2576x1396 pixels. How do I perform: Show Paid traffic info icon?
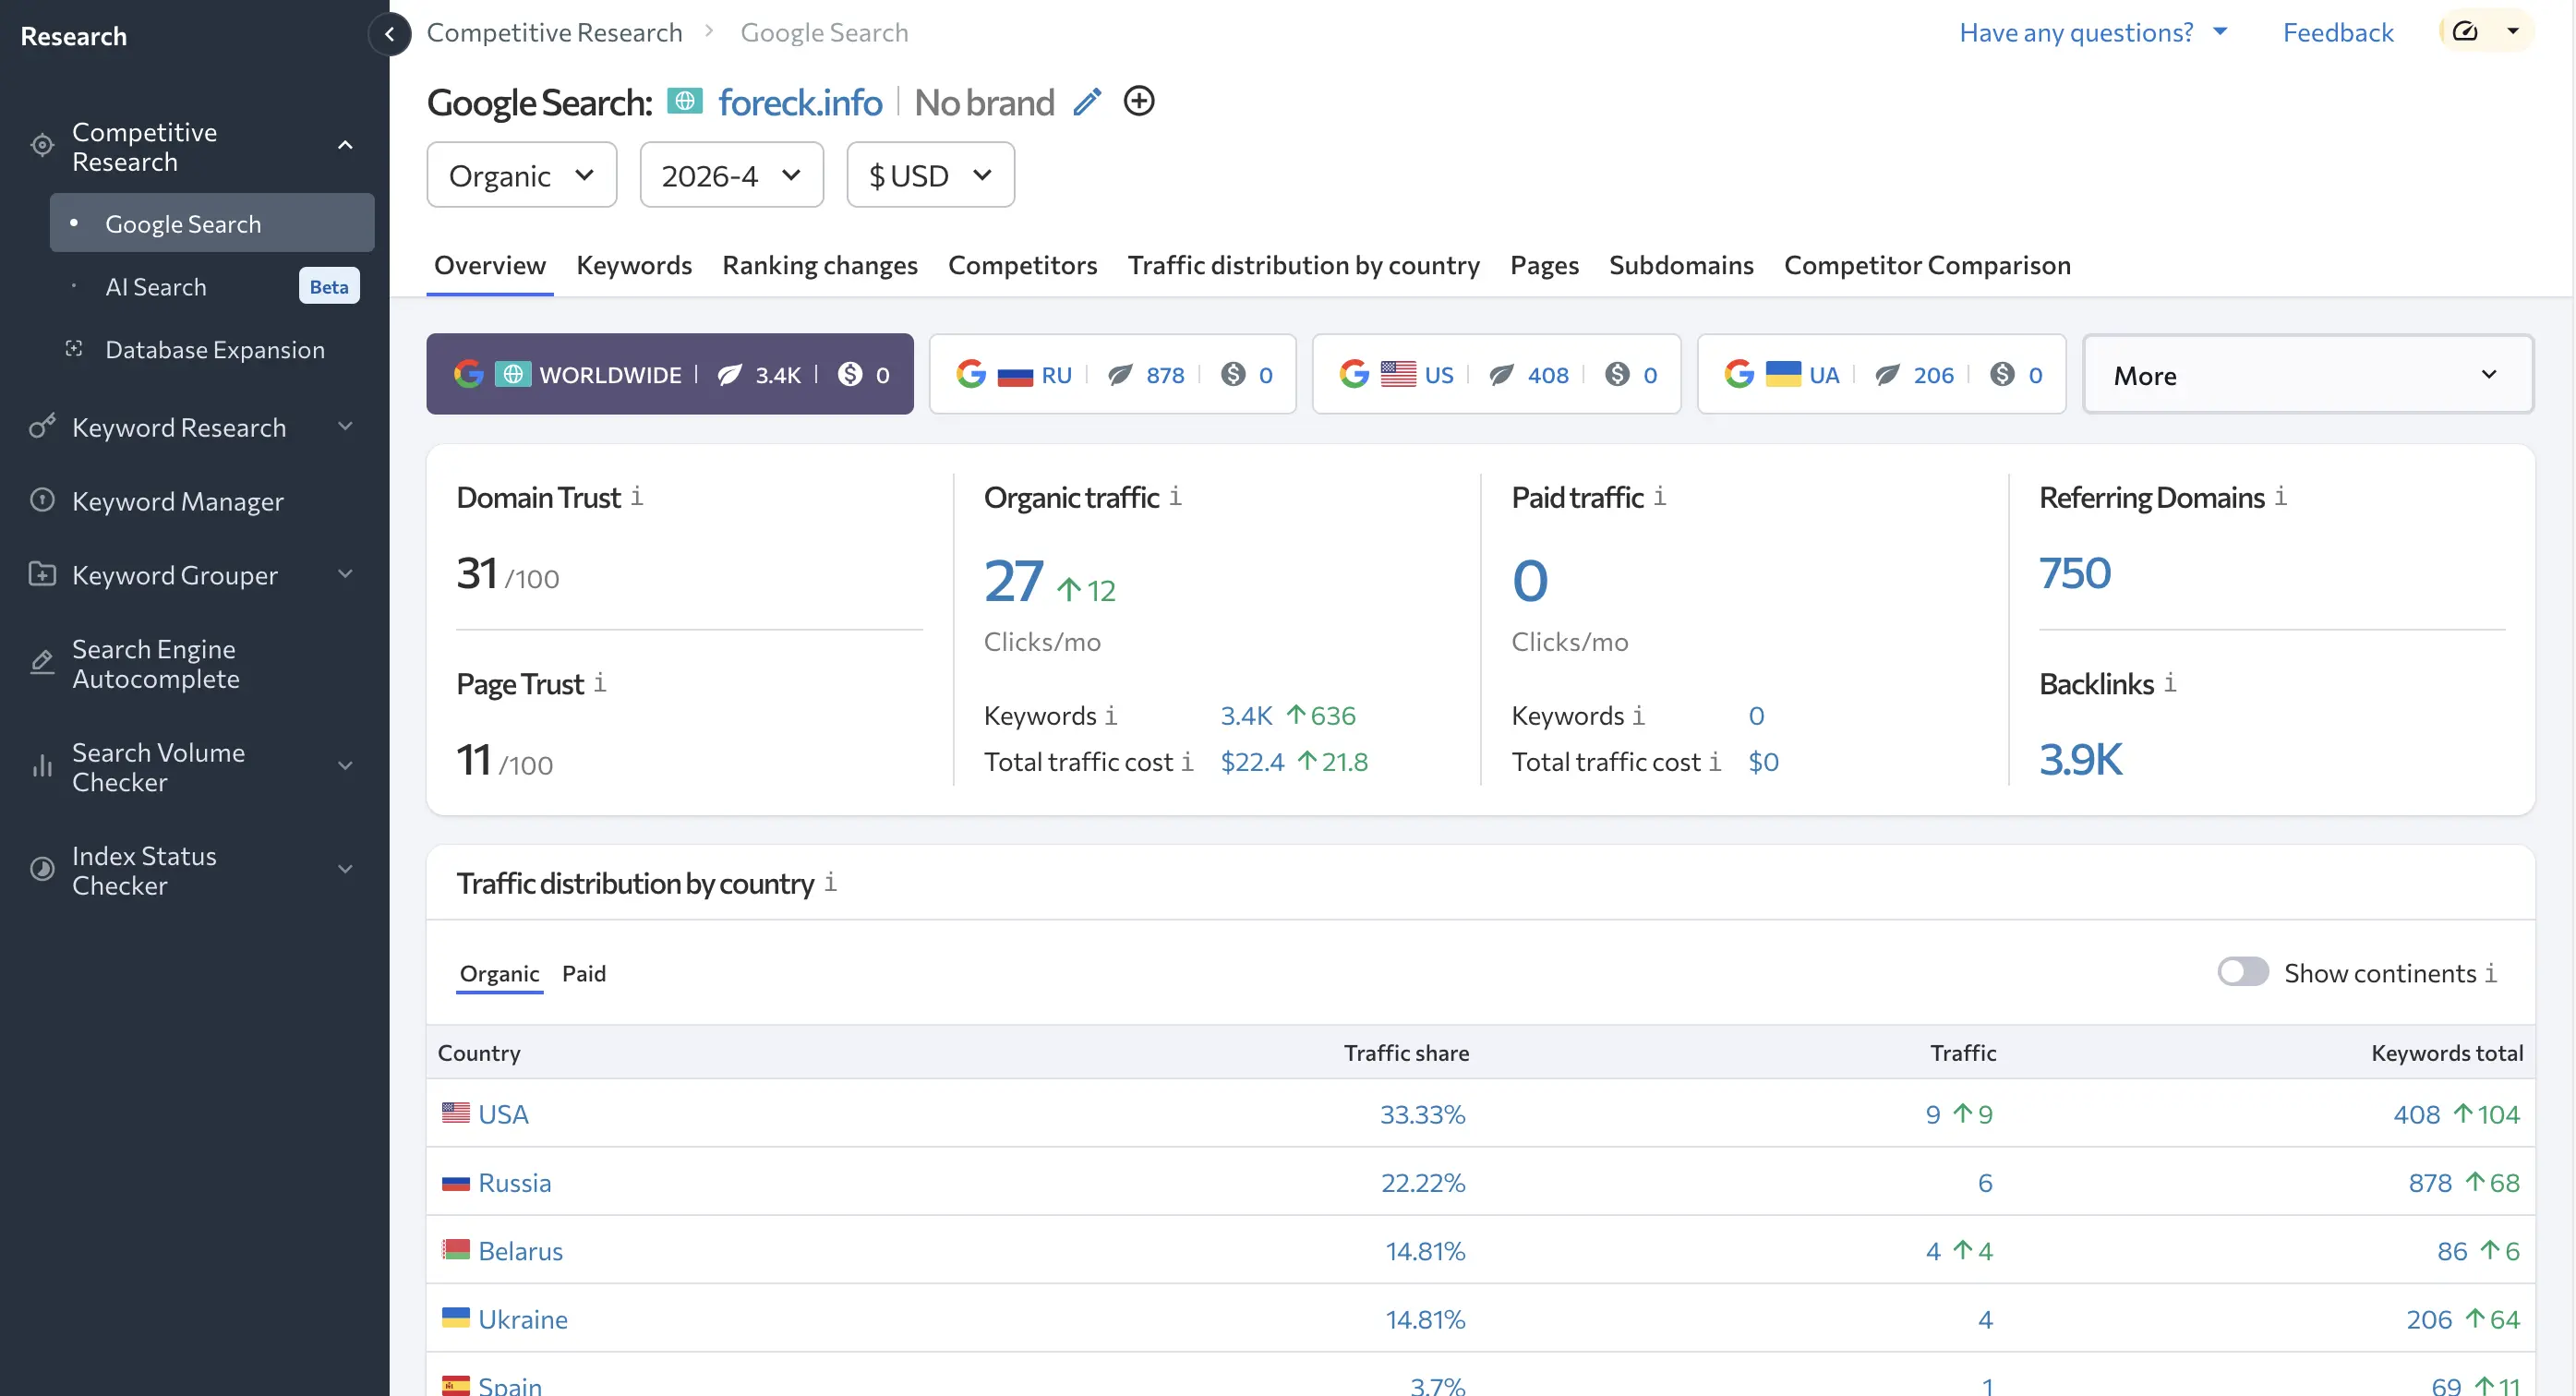(1660, 496)
